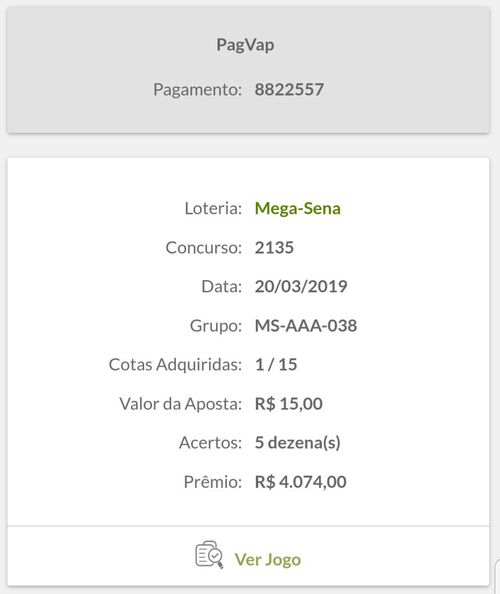Viewport: 500px width, 594px height.
Task: Select the 5 dezena(s) hits value
Action: [x=298, y=442]
